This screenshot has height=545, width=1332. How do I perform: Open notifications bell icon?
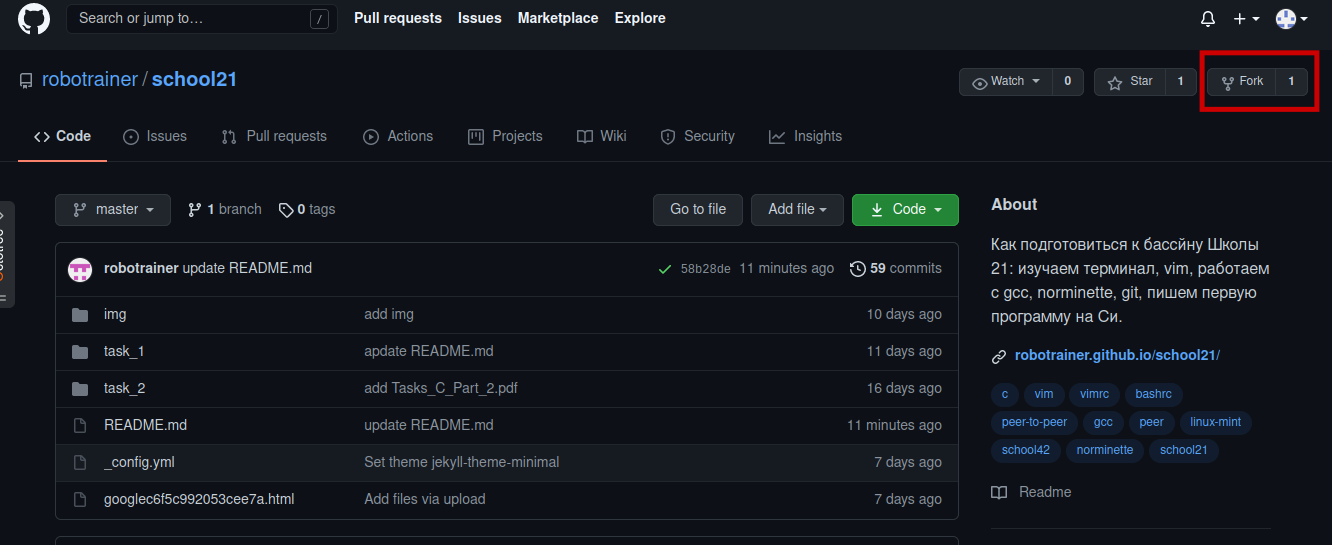1208,19
